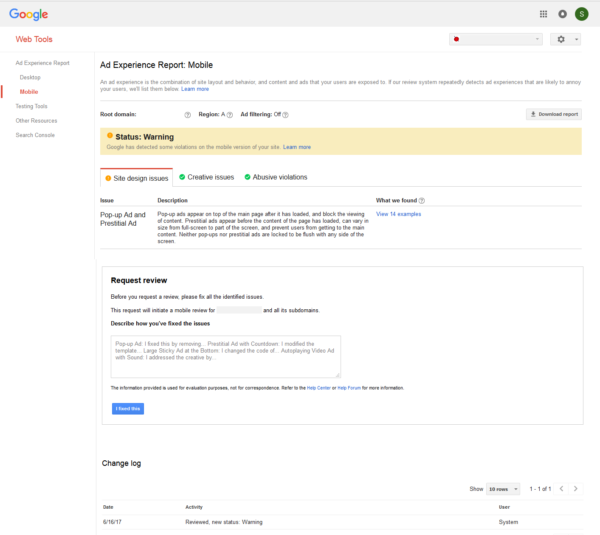Click the Help Forum link
Screen dimensions: 600x535
[349, 388]
